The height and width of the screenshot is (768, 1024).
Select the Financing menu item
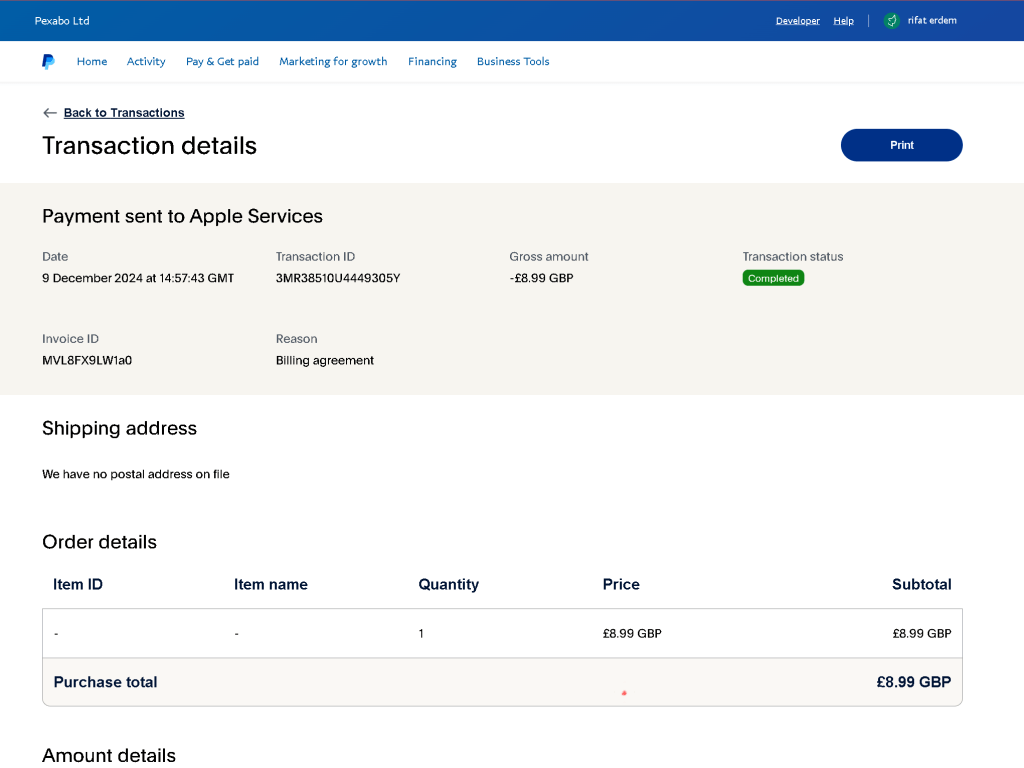click(x=432, y=61)
